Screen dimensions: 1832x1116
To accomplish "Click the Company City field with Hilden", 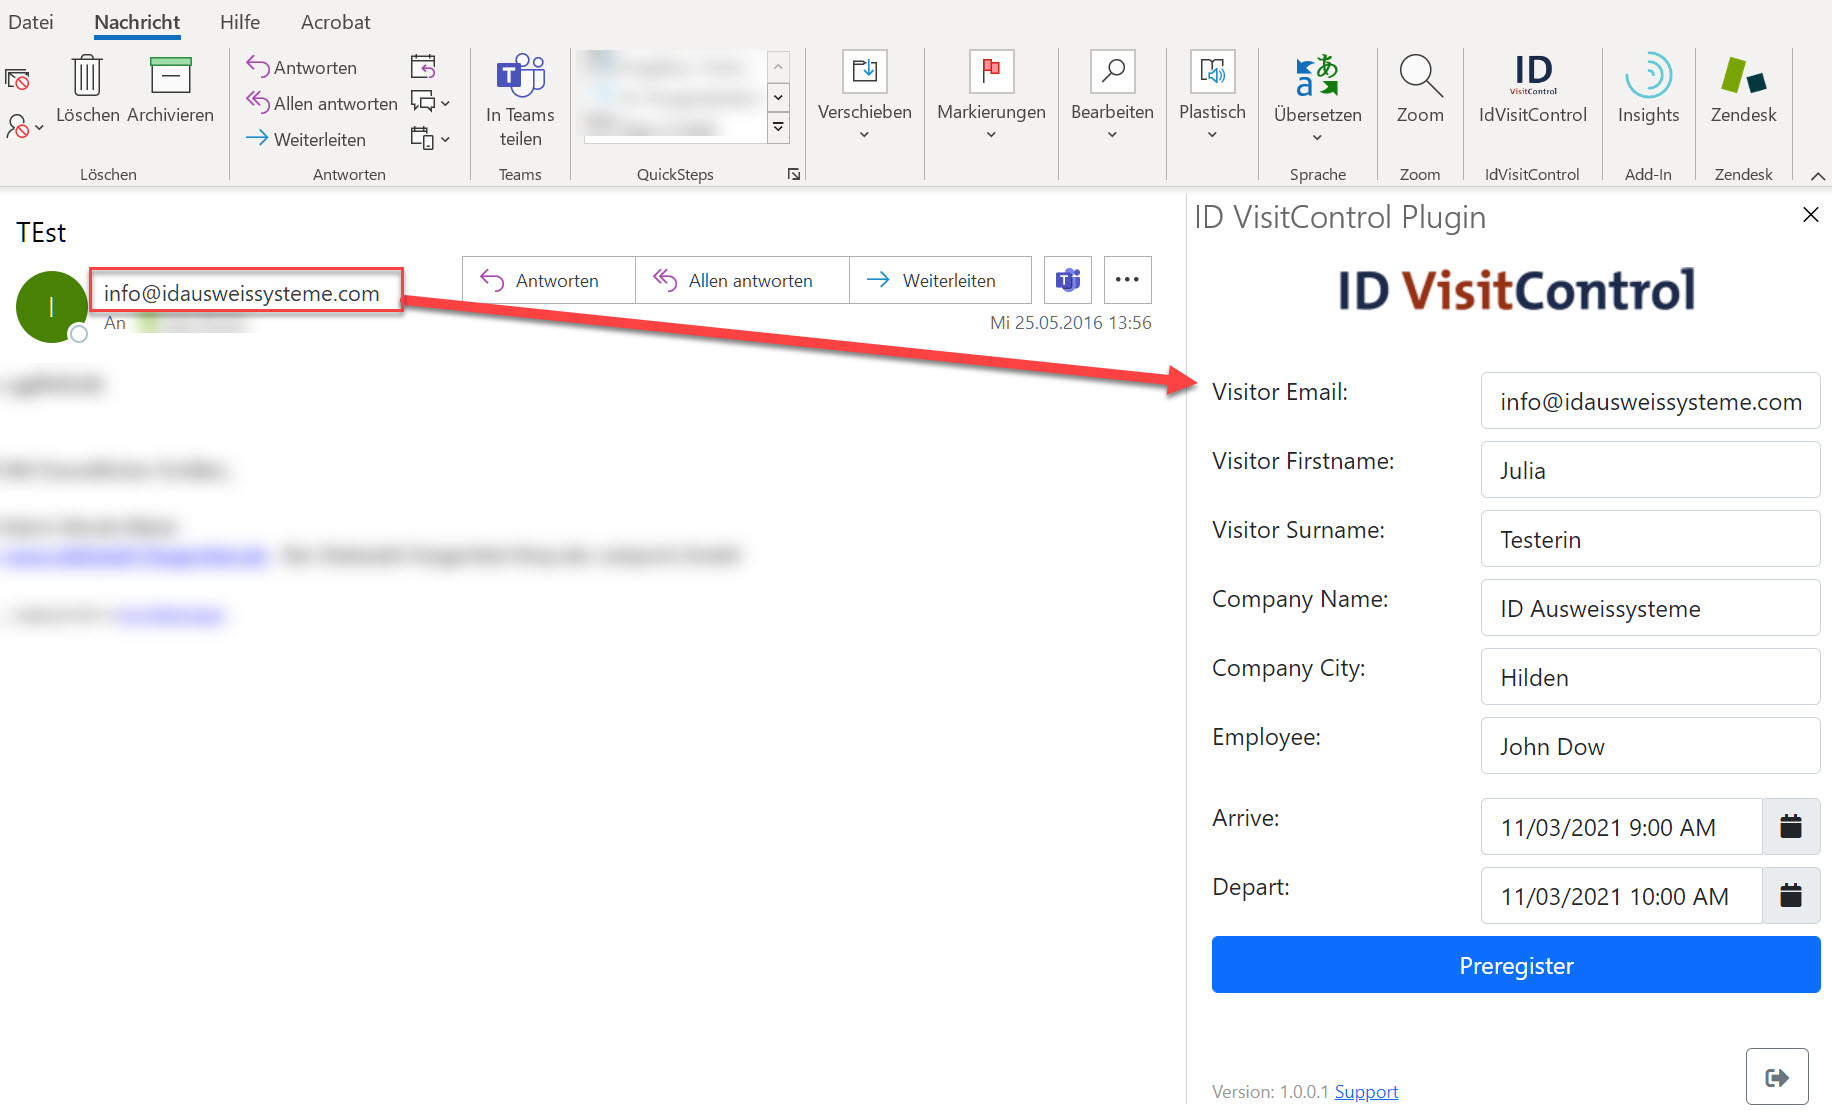I will click(x=1650, y=677).
